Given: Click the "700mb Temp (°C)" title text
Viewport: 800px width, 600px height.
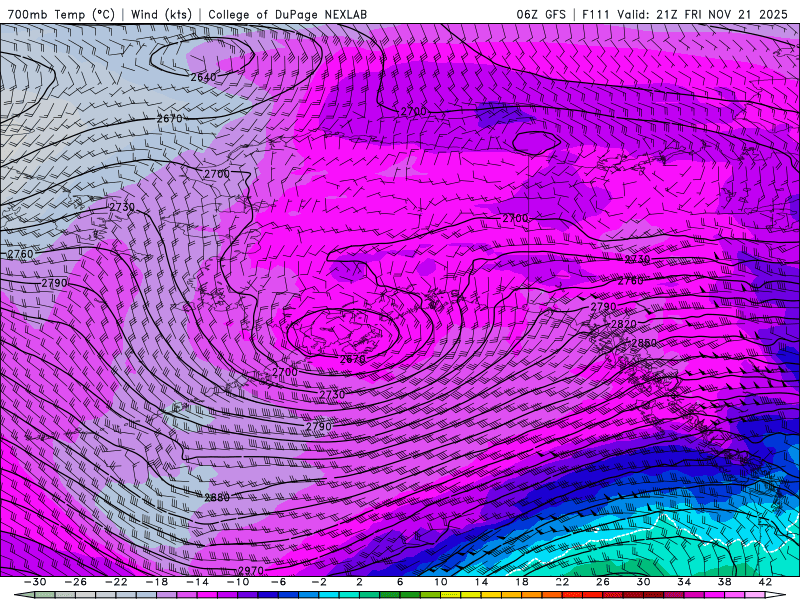Looking at the screenshot, I should (x=61, y=14).
